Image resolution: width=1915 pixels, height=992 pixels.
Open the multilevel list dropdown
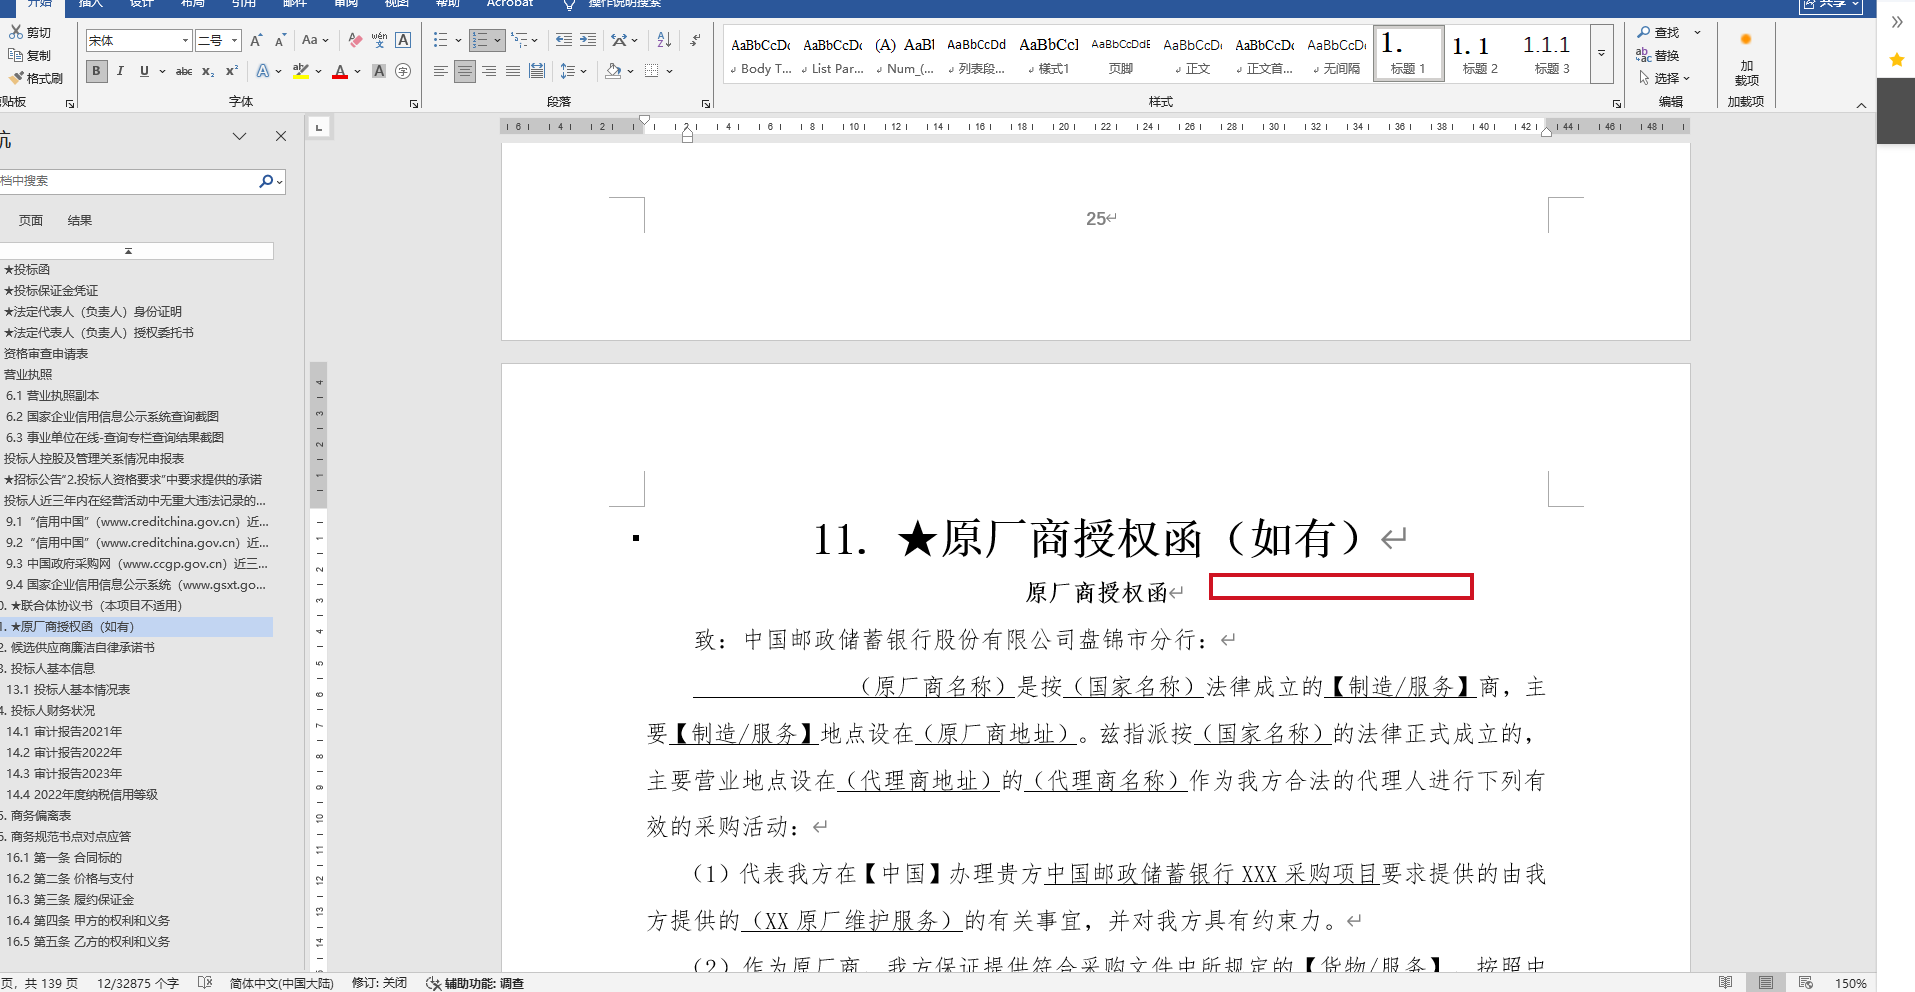tap(525, 40)
